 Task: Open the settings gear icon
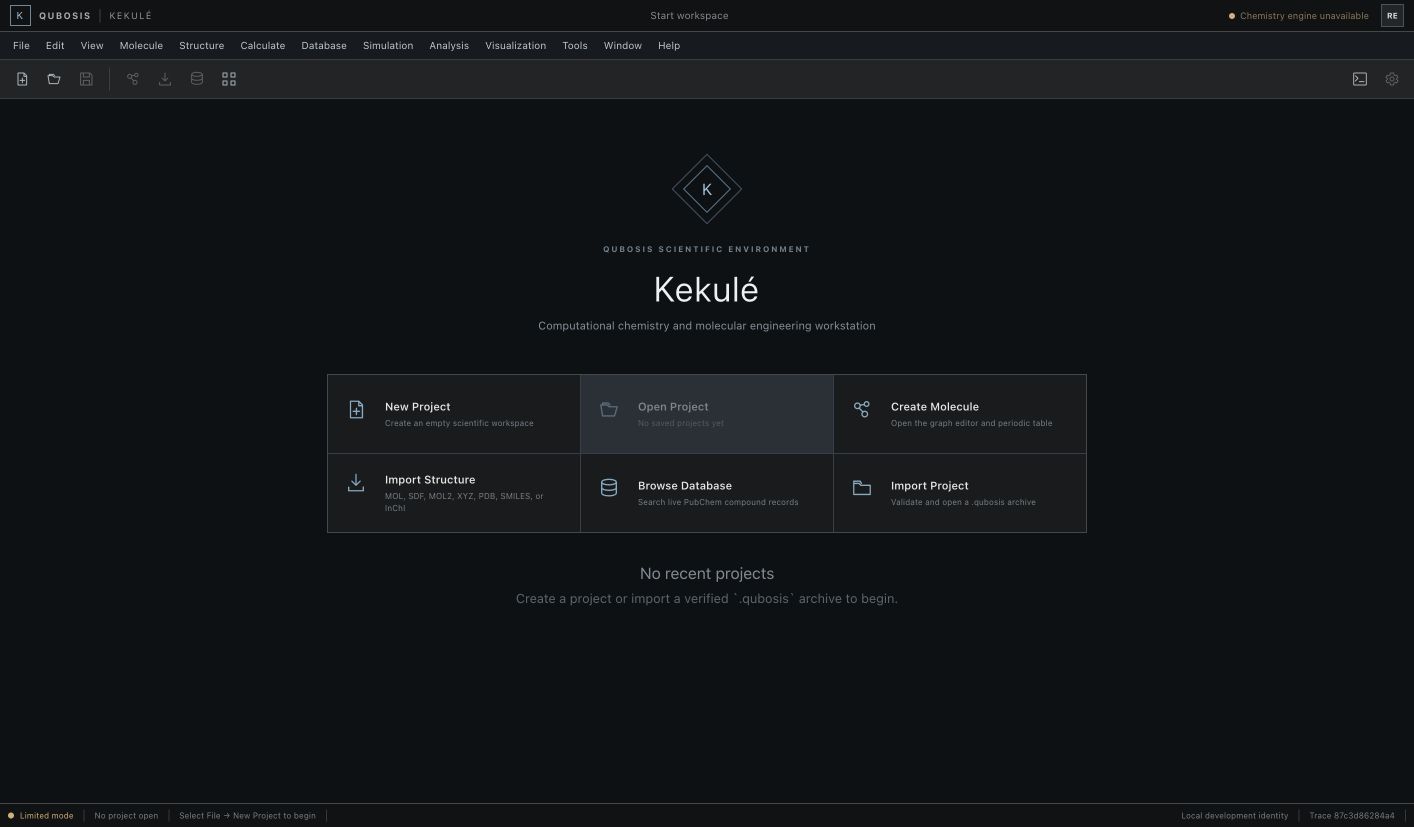point(1392,79)
